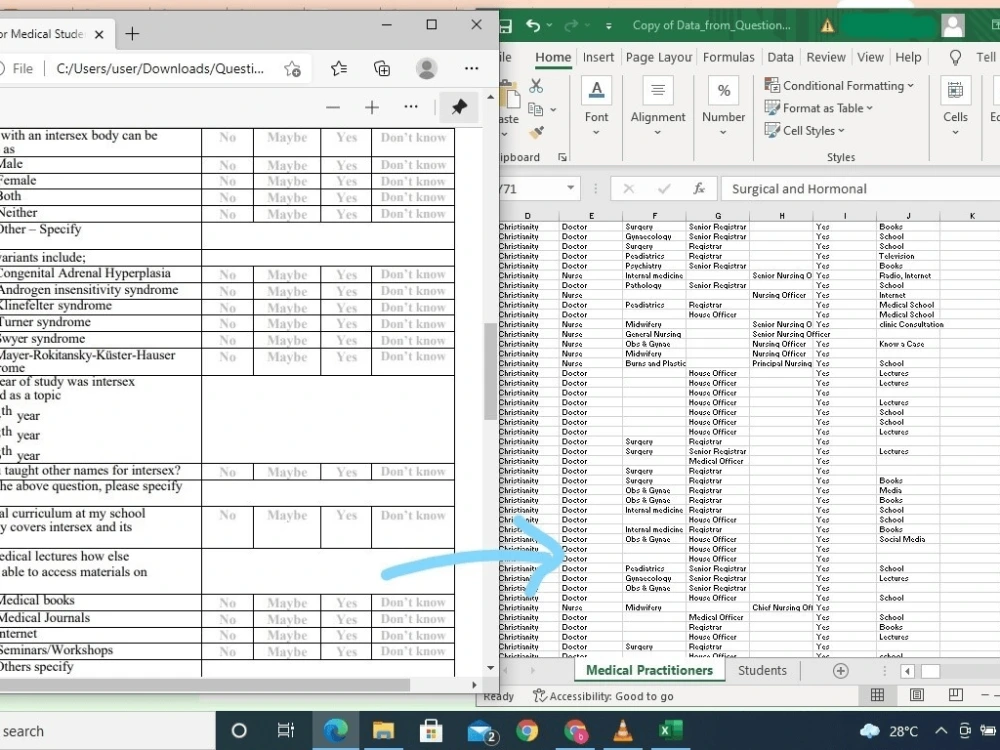Open the Clipboard pane dialog launcher

(x=562, y=158)
